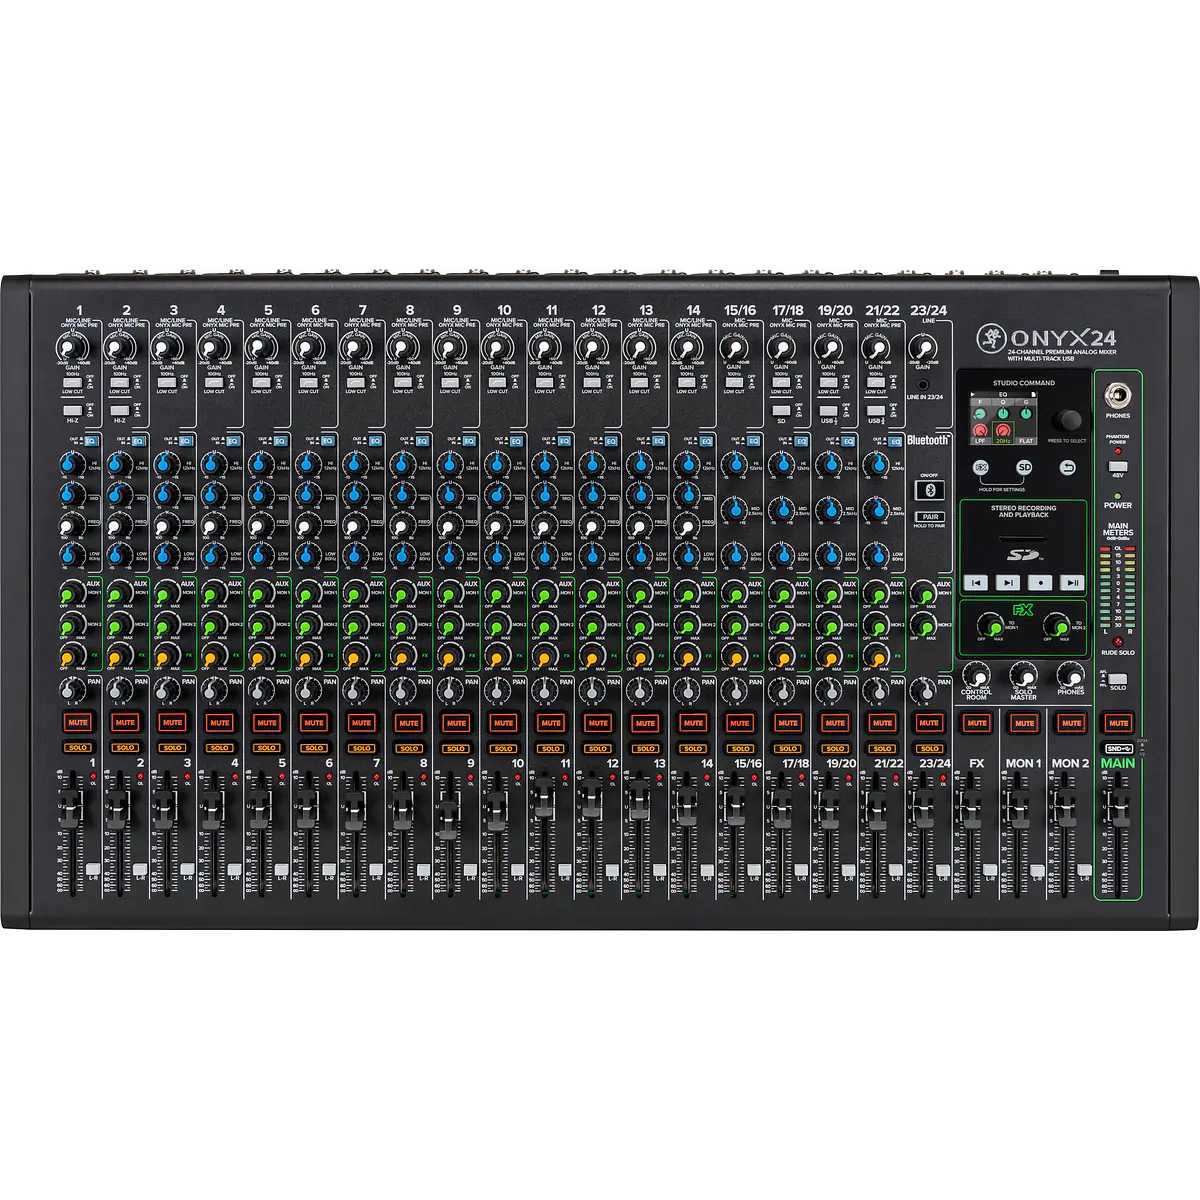Solo stereo channel 15/16

click(x=740, y=748)
